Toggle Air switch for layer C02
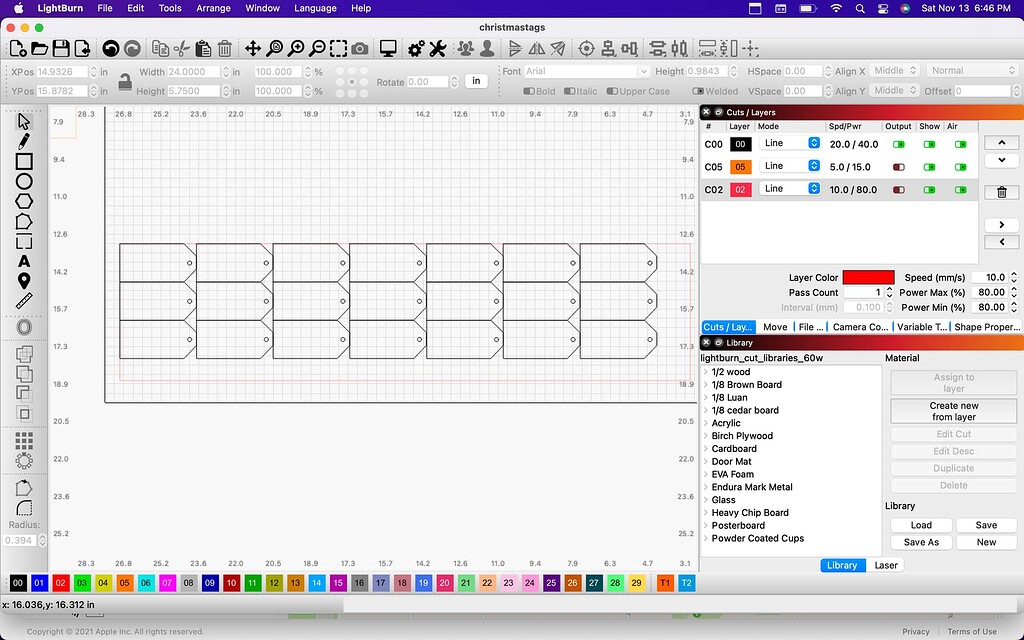Screen dimensions: 1024x640 [x=960, y=189]
